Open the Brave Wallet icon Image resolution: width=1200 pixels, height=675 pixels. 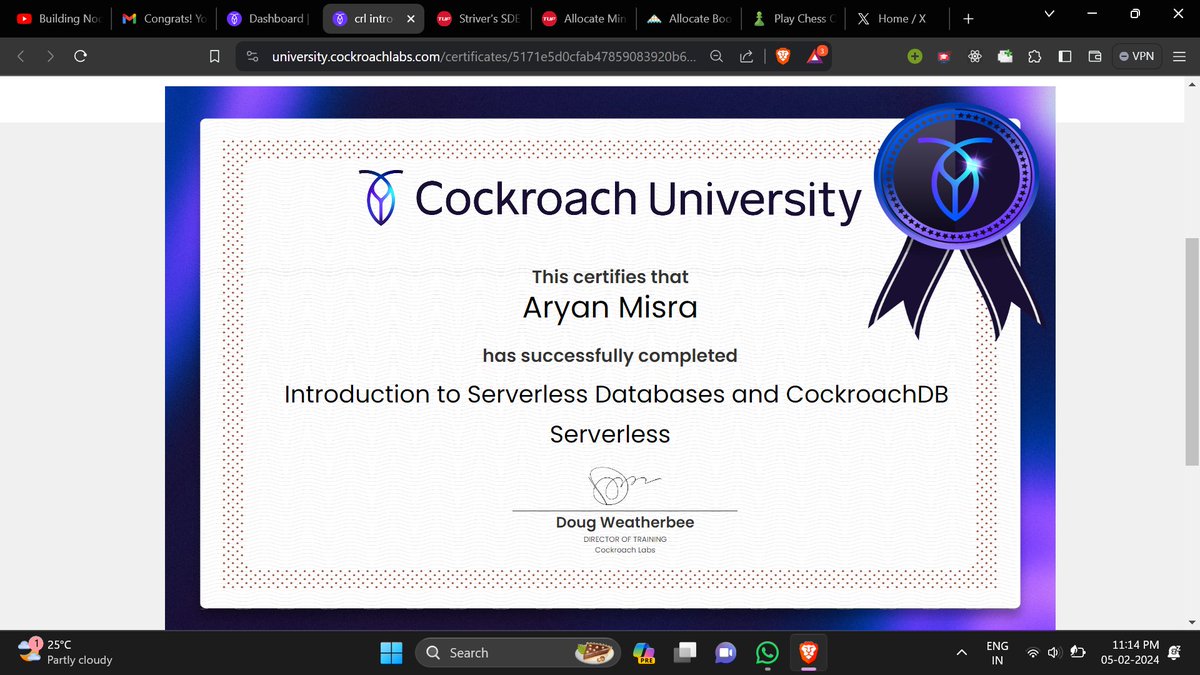click(1094, 56)
